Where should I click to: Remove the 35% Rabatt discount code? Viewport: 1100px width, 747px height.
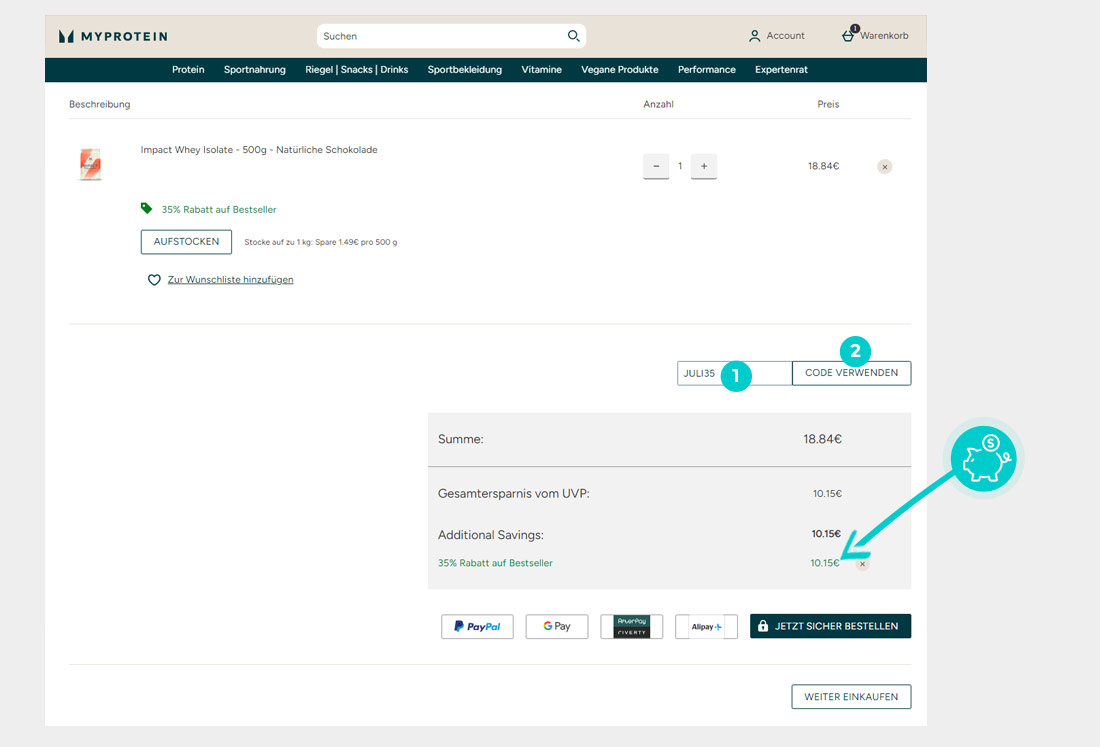pos(862,564)
